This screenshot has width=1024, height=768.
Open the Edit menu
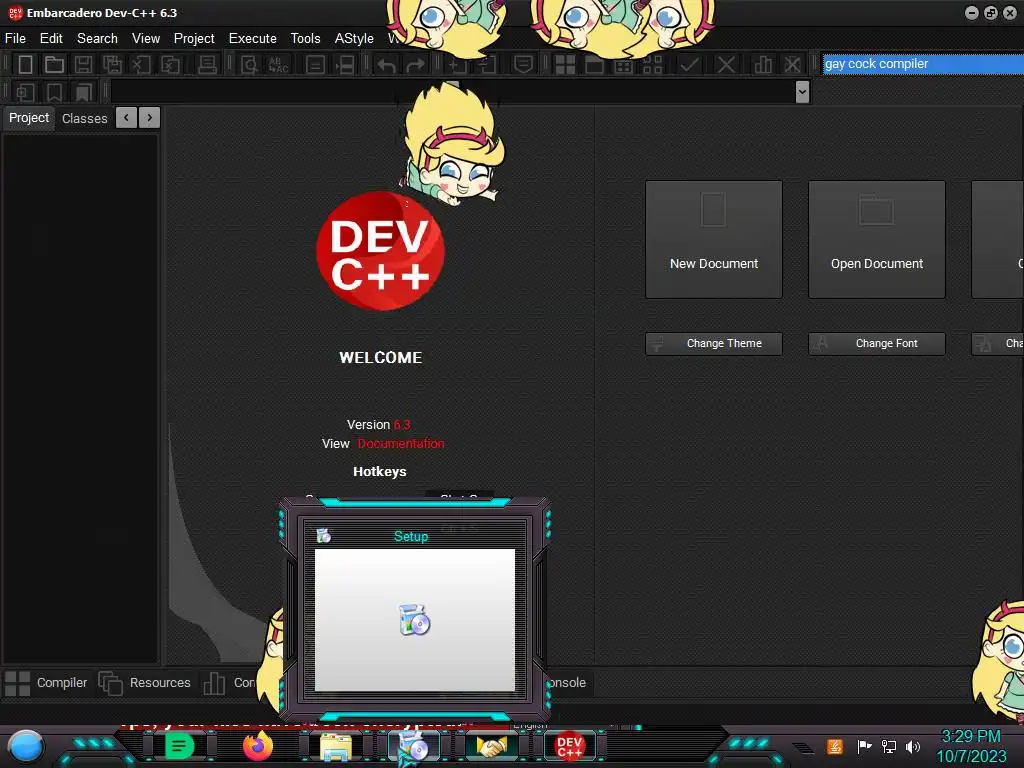pyautogui.click(x=51, y=39)
